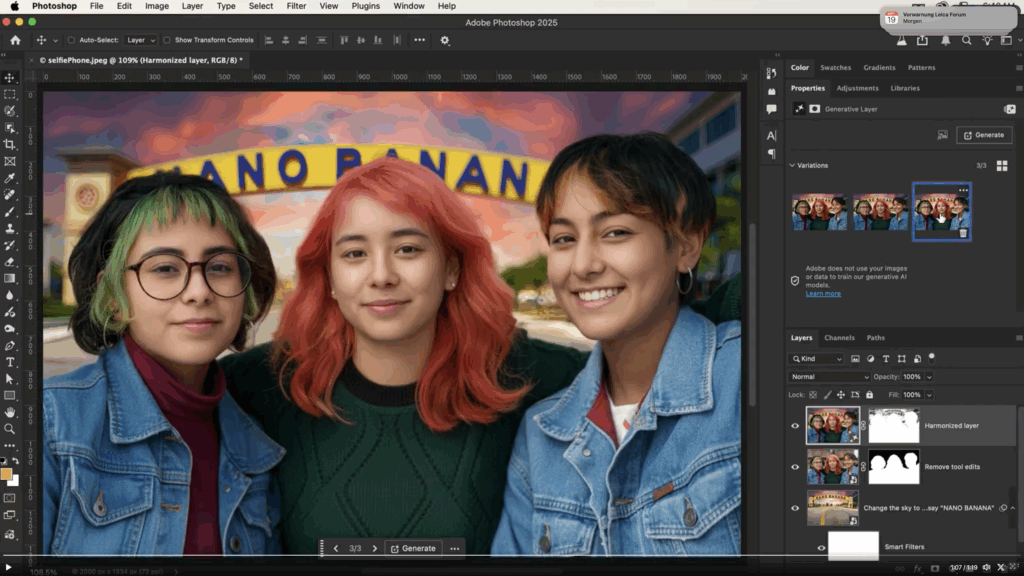This screenshot has height=576, width=1024.
Task: Select the Crop tool
Action: pos(10,144)
